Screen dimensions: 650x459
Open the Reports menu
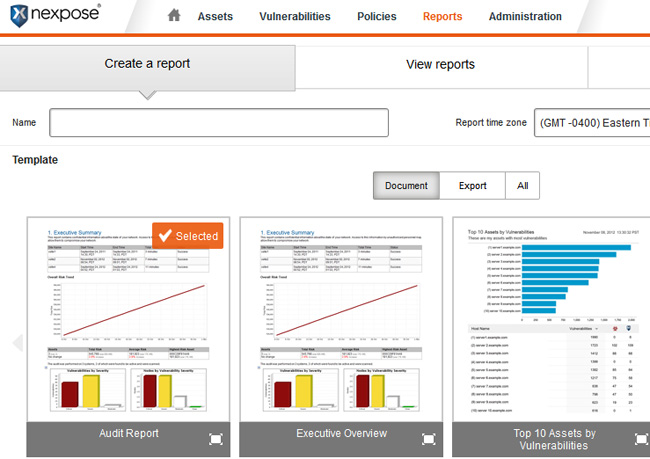point(442,17)
